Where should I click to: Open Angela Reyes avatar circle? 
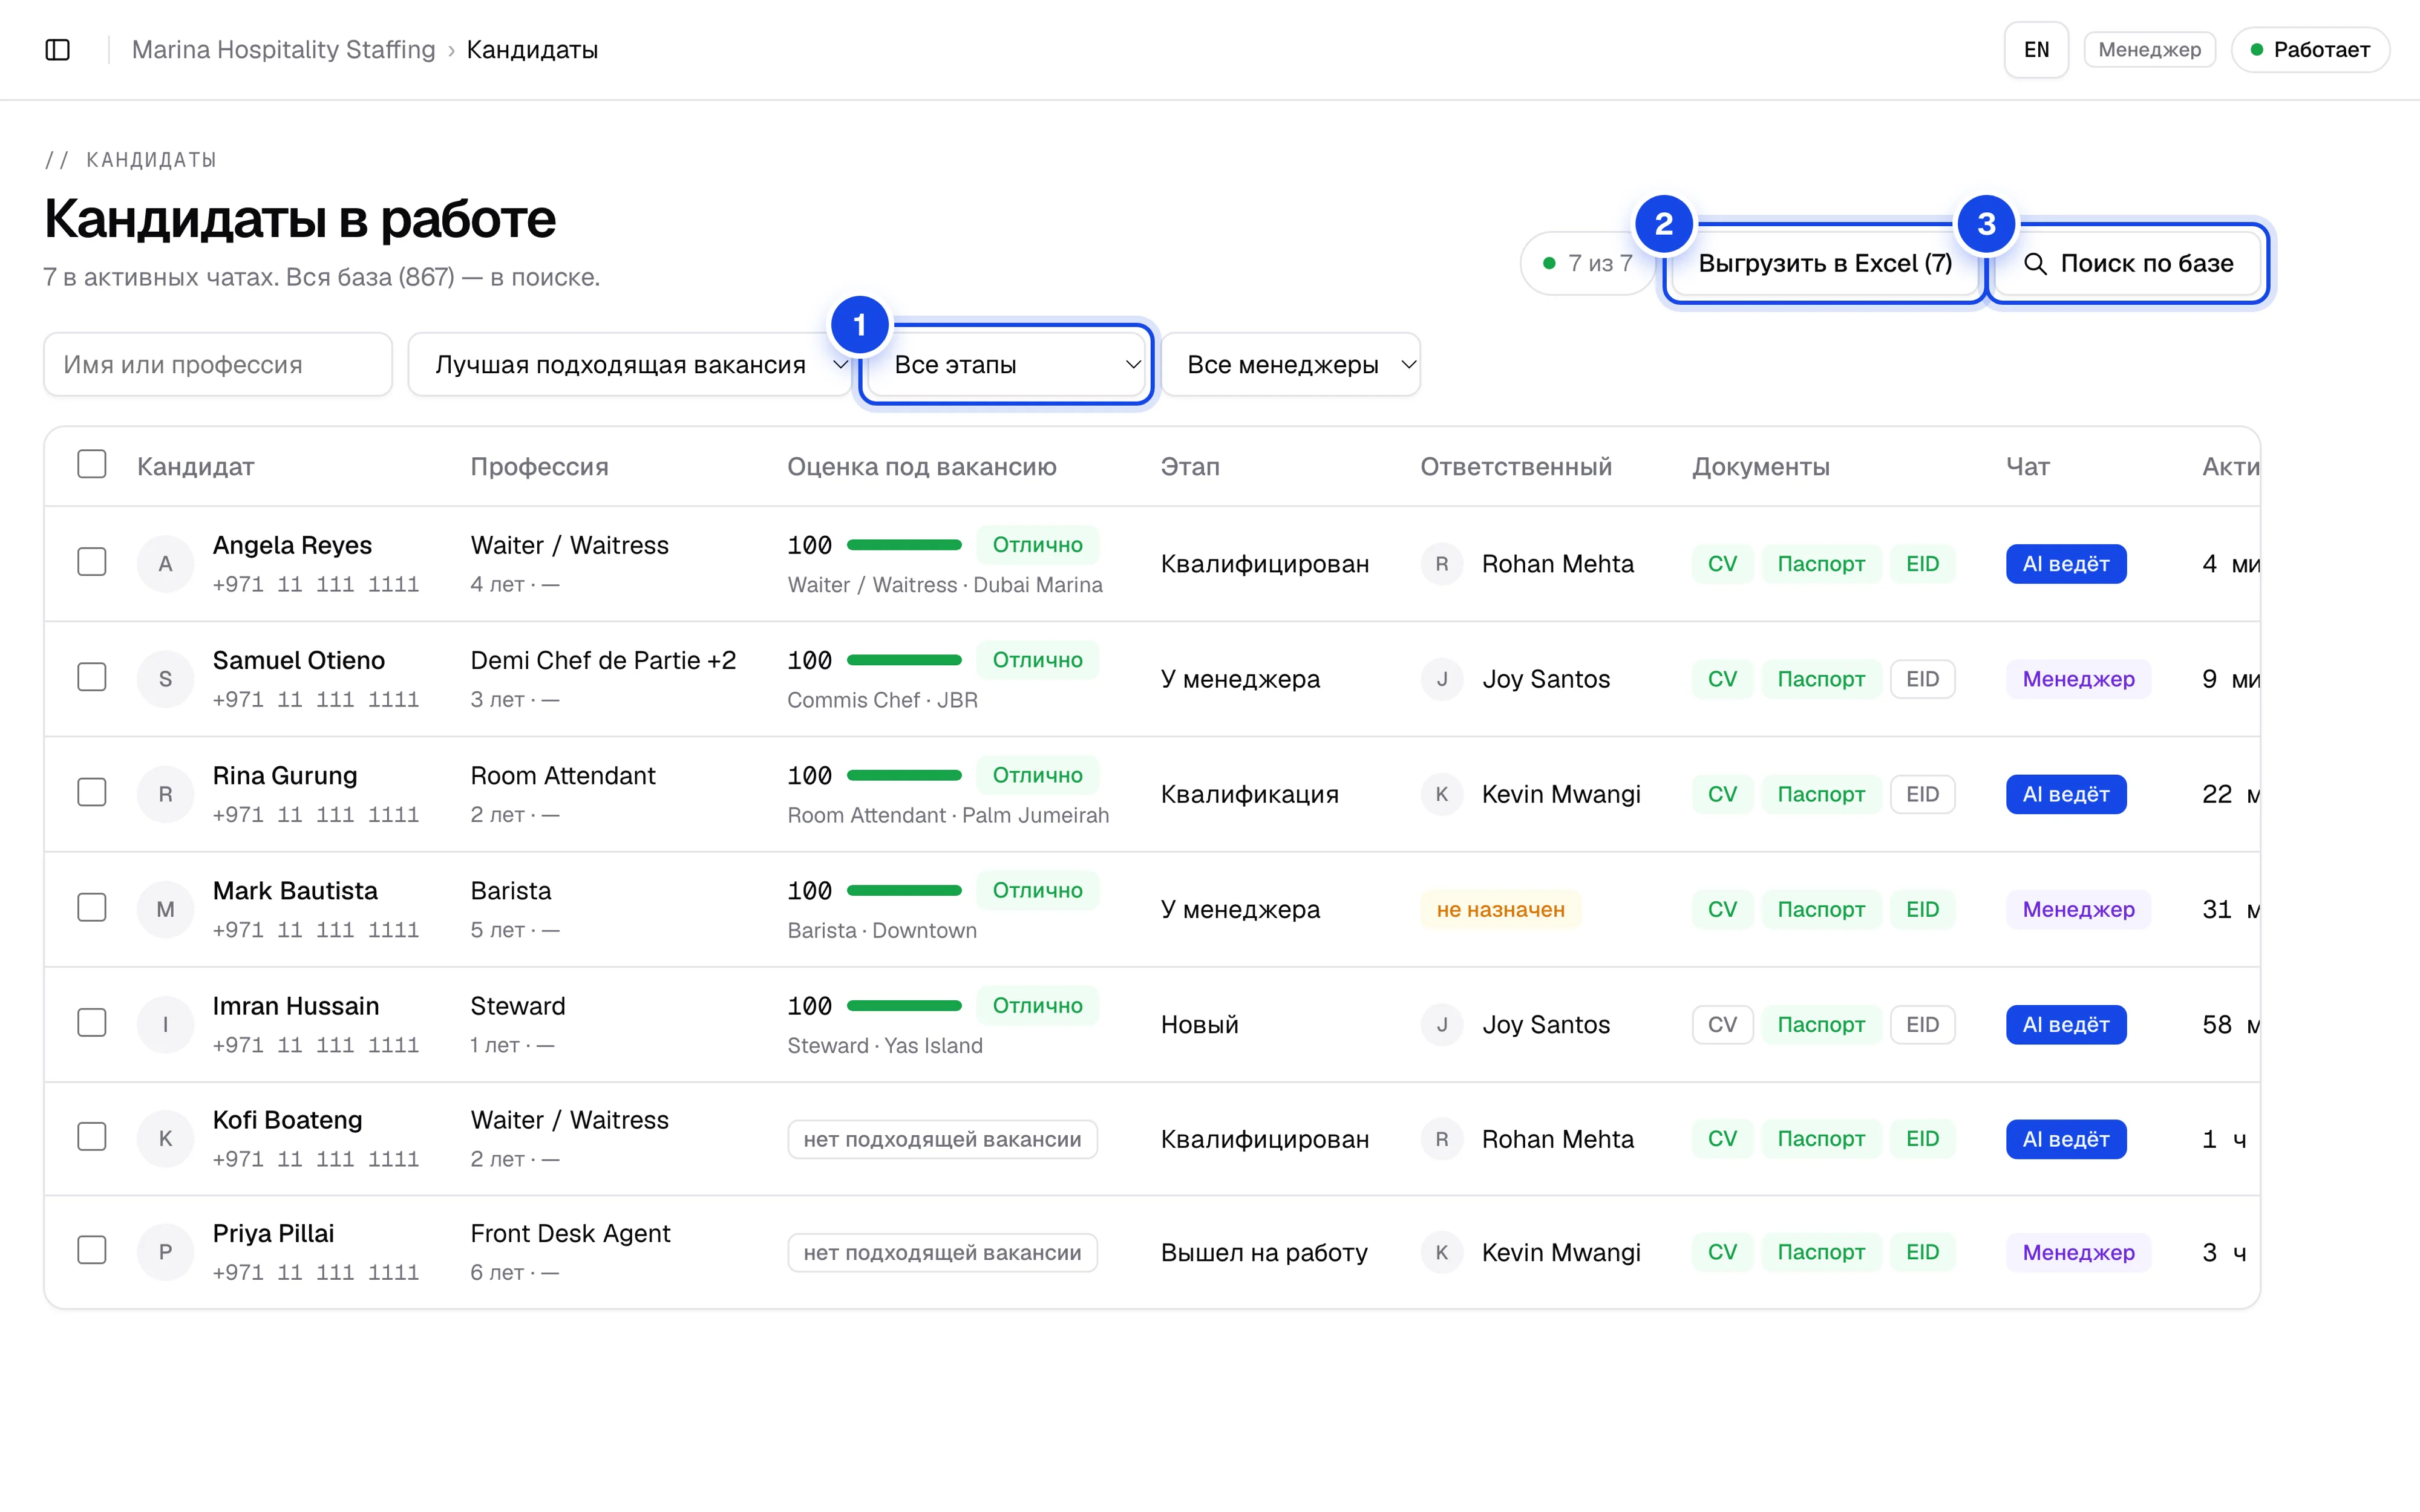165,564
